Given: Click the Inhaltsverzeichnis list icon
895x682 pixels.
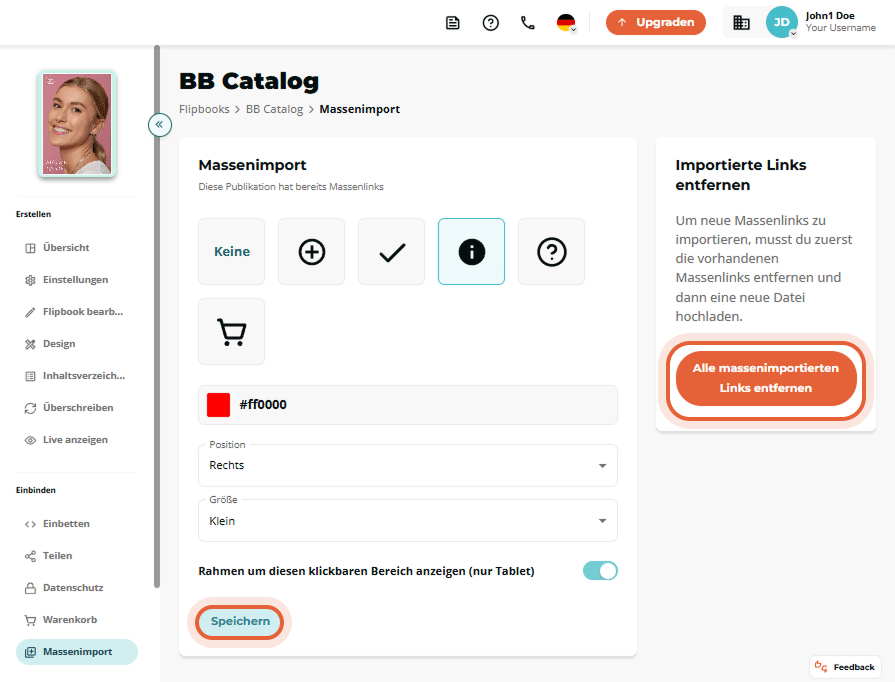Looking at the screenshot, I should coord(30,376).
